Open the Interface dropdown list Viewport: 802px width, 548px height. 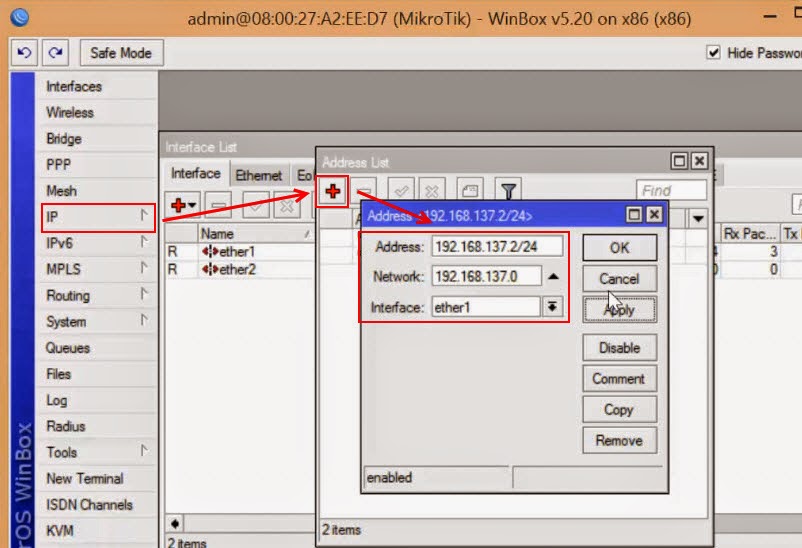pos(552,307)
